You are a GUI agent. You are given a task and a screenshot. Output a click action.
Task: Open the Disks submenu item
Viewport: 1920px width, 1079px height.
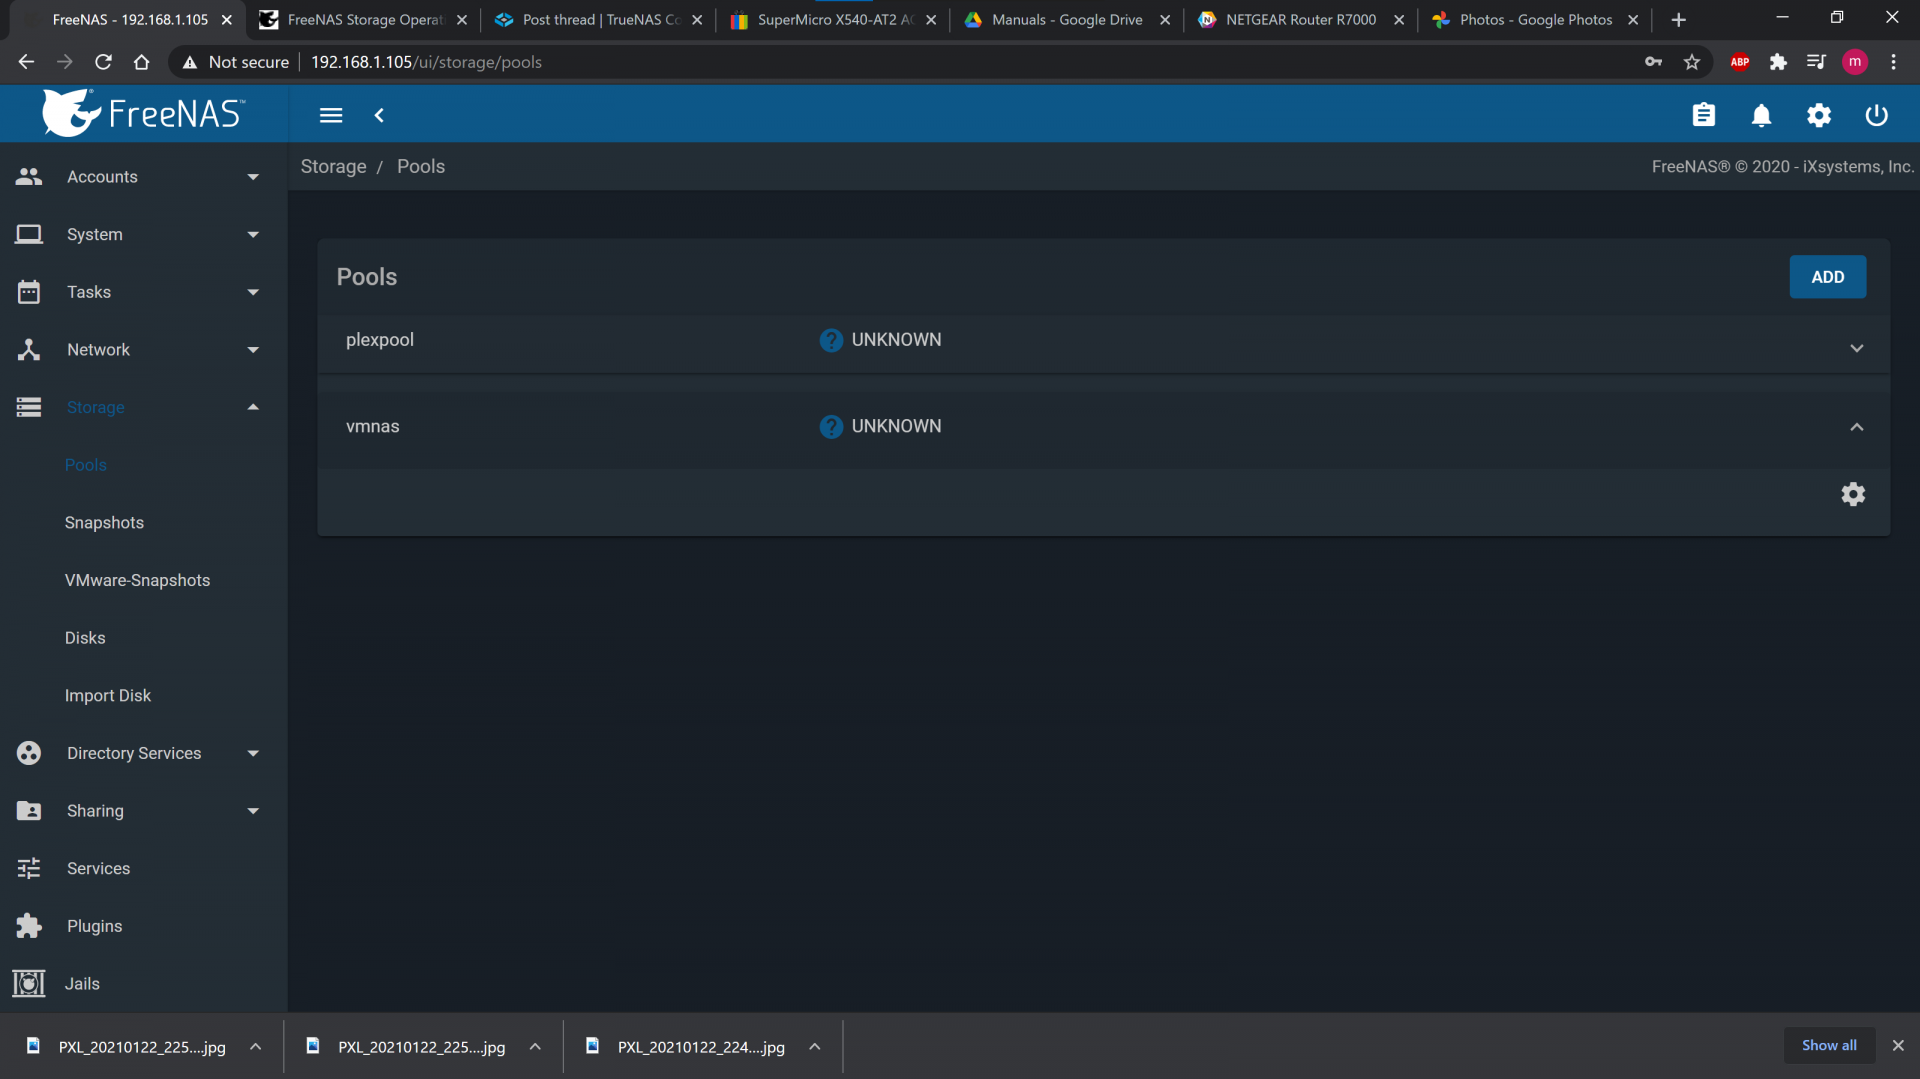pos(85,638)
